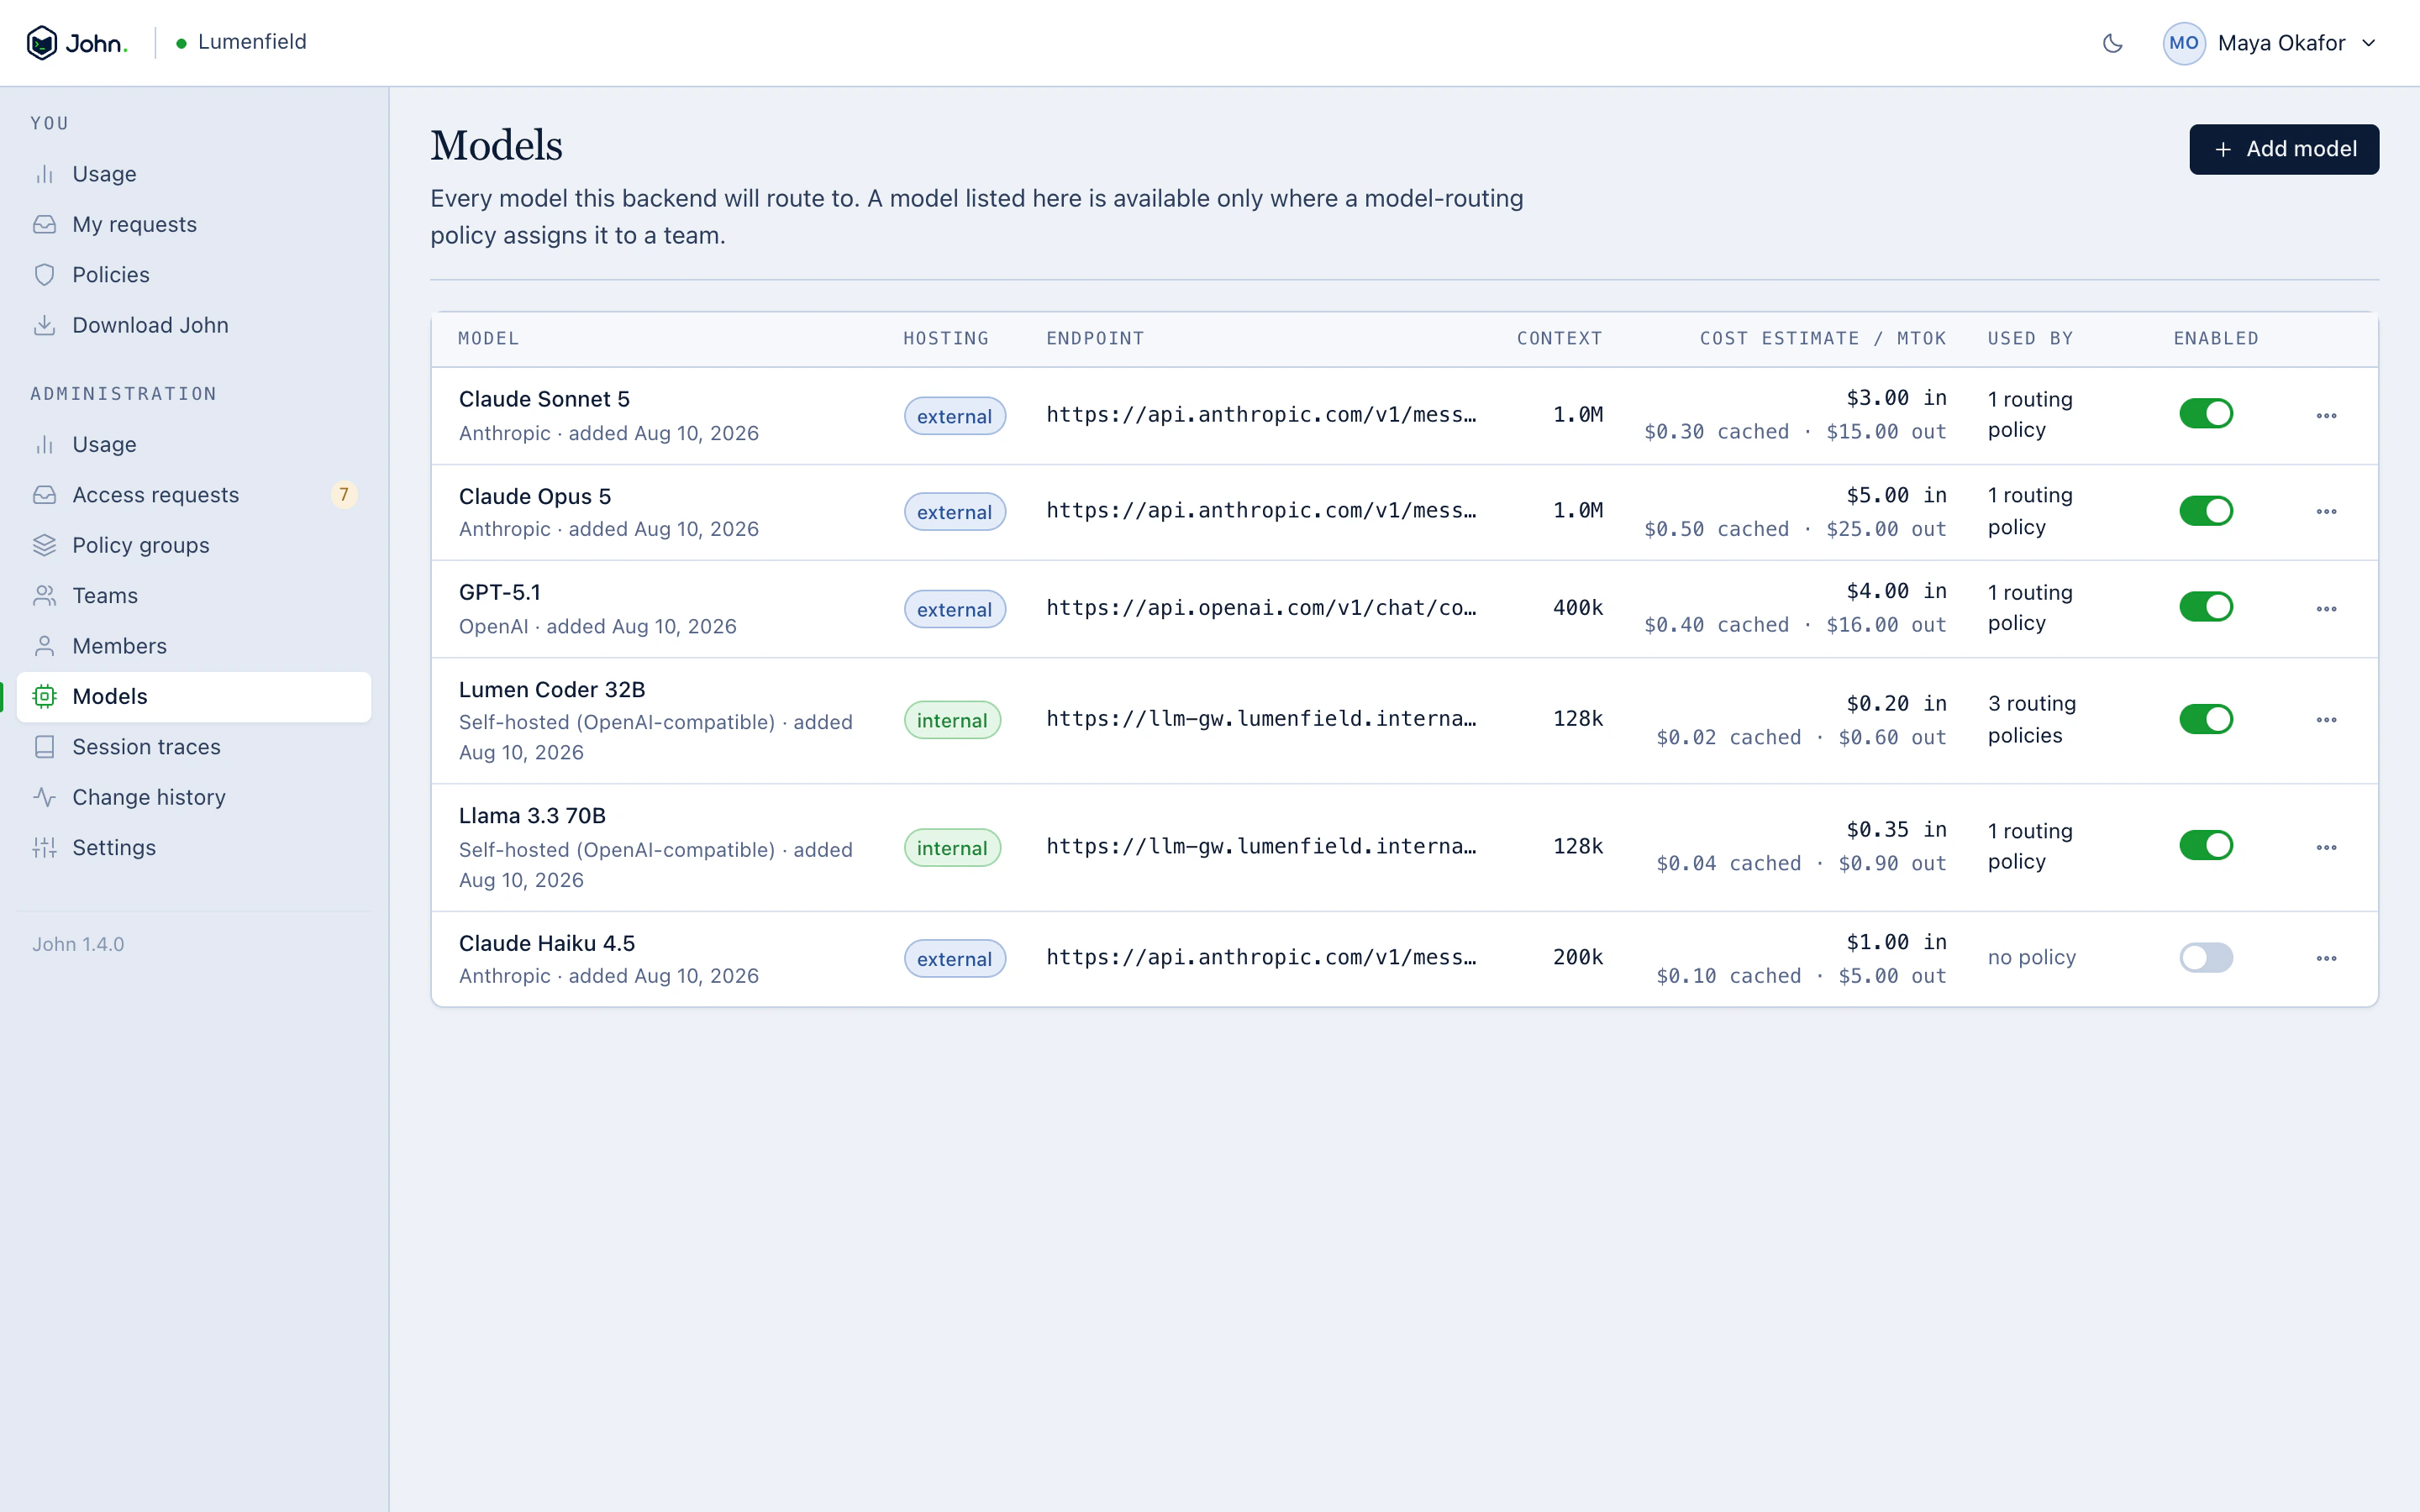
Task: Open more options for Claude Opus 5
Action: coord(2326,512)
